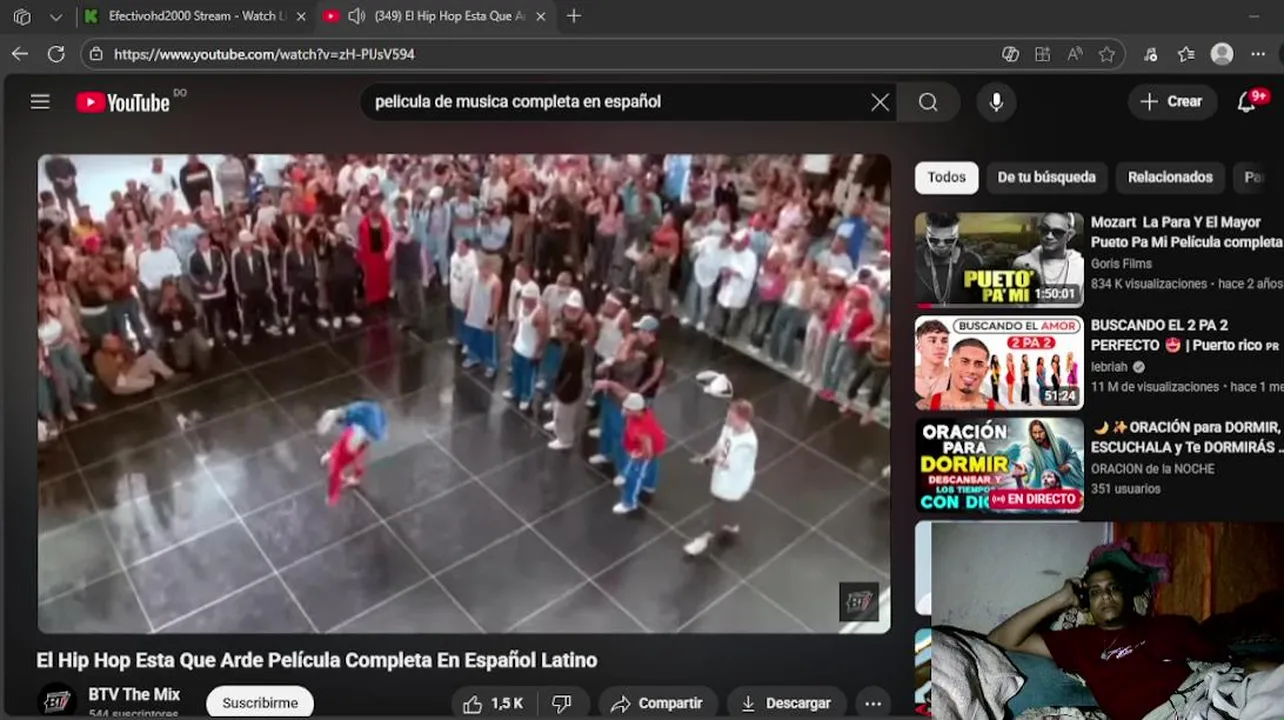The image size is (1284, 720).
Task: Select the Relacionados chip
Action: click(1170, 177)
